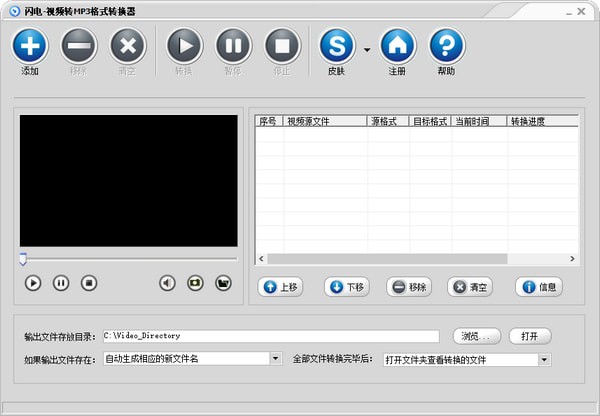Click the app logo in title bar

[15, 11]
